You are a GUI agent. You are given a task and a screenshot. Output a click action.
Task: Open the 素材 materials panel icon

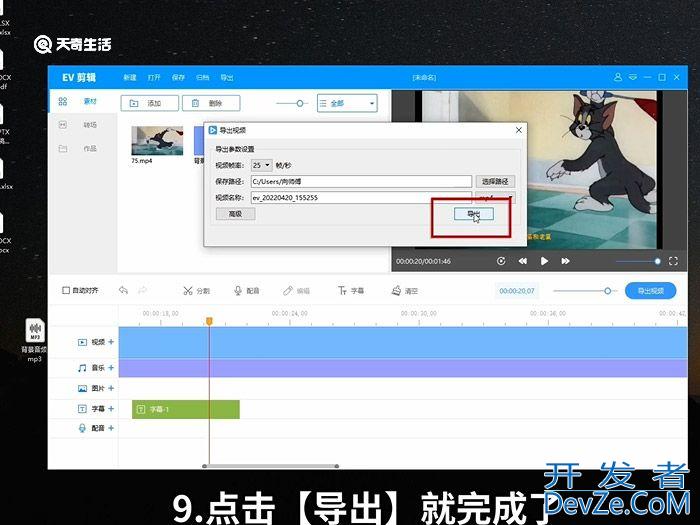point(63,101)
